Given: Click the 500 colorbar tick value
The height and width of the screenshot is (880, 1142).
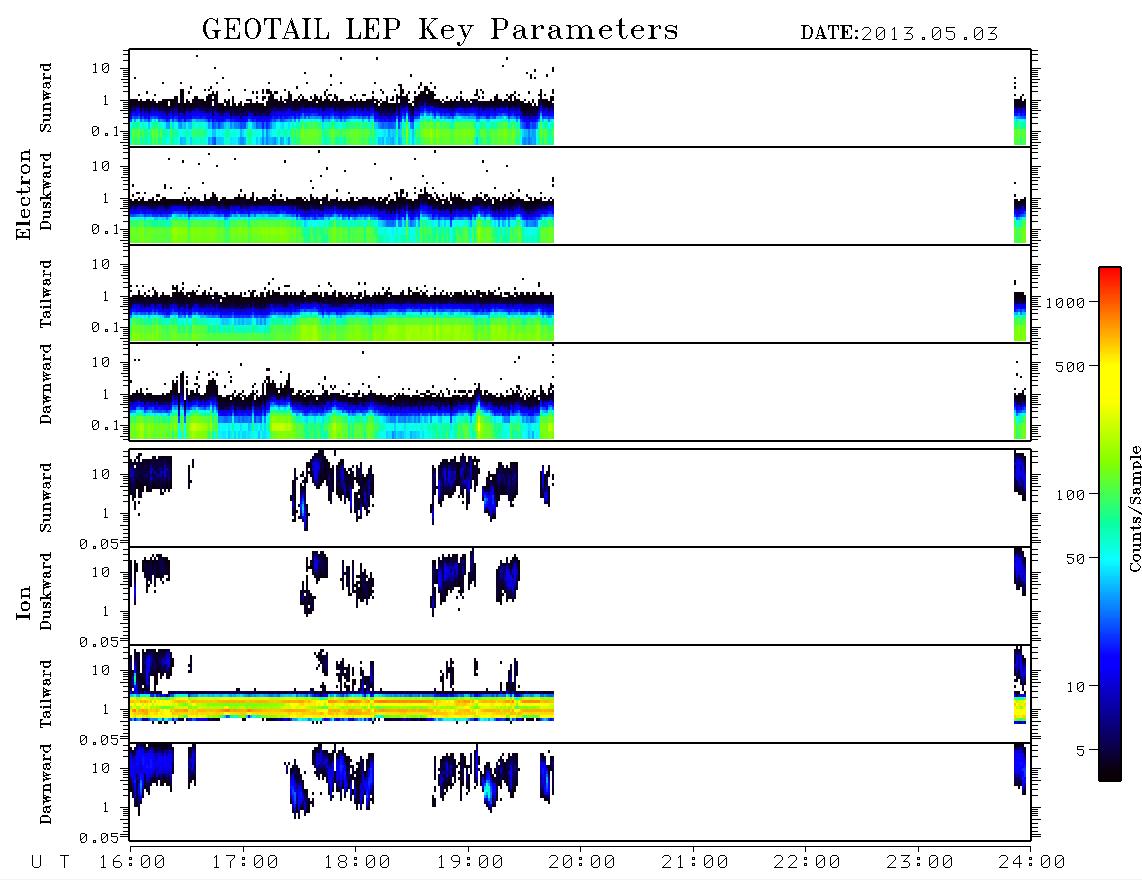Looking at the screenshot, I should point(1071,366).
